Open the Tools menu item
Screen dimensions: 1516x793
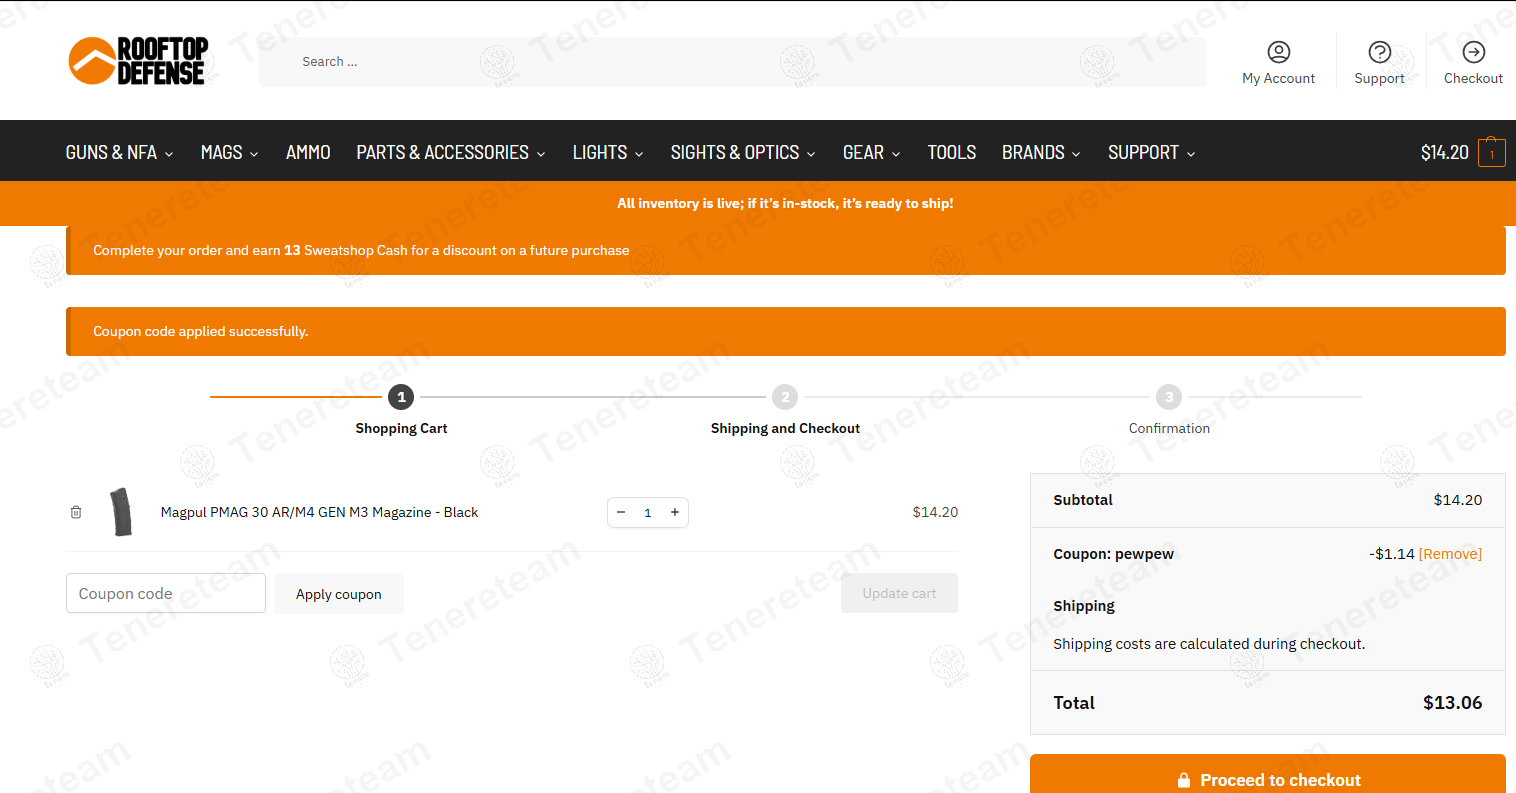tap(951, 152)
